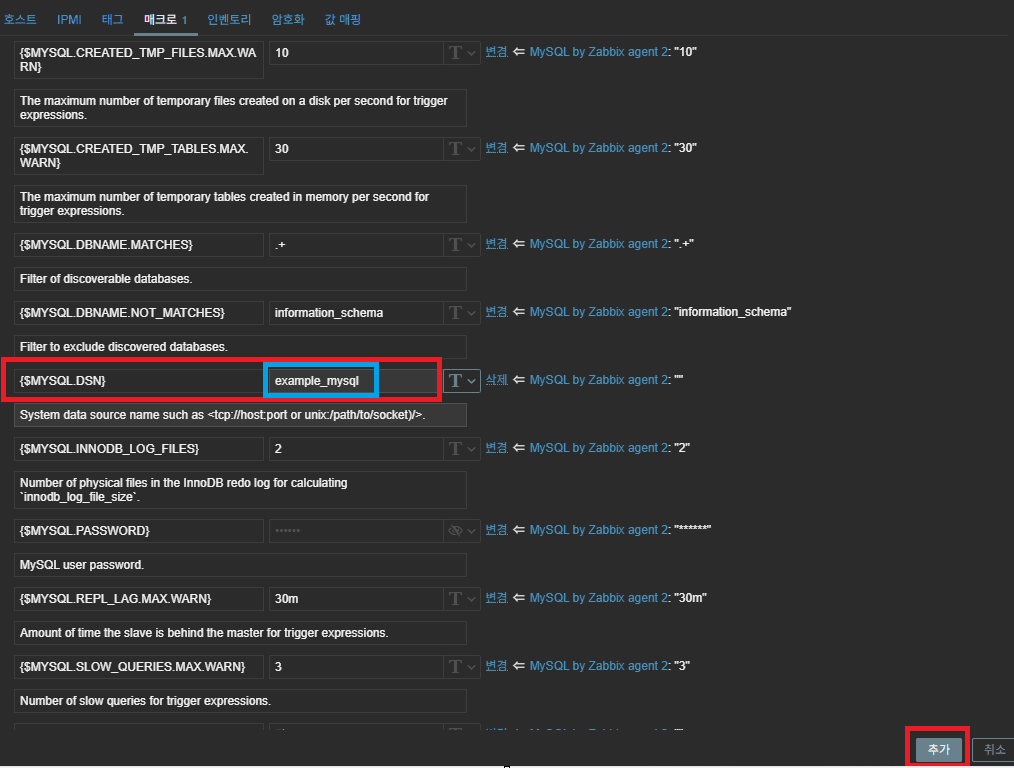The height and width of the screenshot is (768, 1014).
Task: Click the 삭제 link for {$MYSQL.DSN}
Action: pyautogui.click(x=496, y=380)
